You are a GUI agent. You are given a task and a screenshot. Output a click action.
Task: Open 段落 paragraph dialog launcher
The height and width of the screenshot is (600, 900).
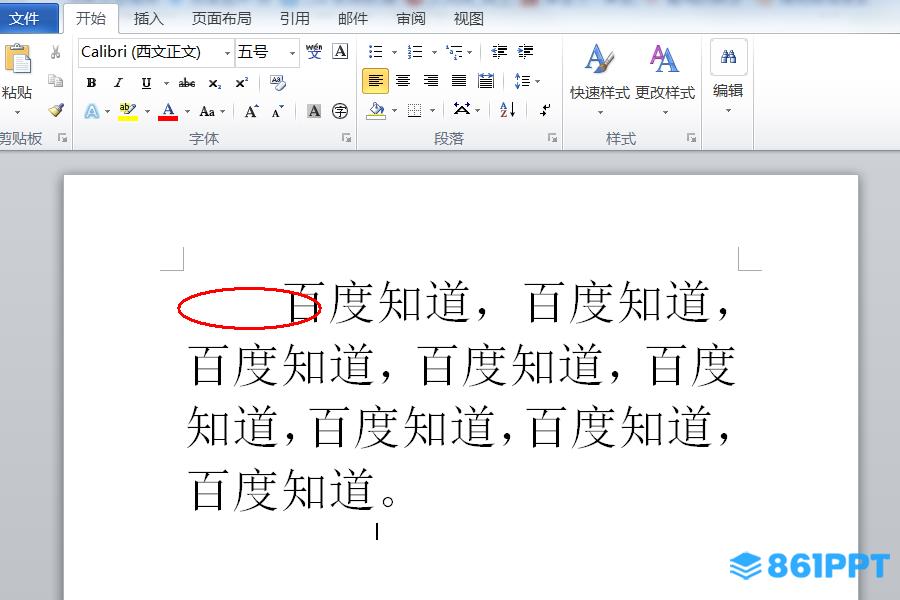point(552,138)
